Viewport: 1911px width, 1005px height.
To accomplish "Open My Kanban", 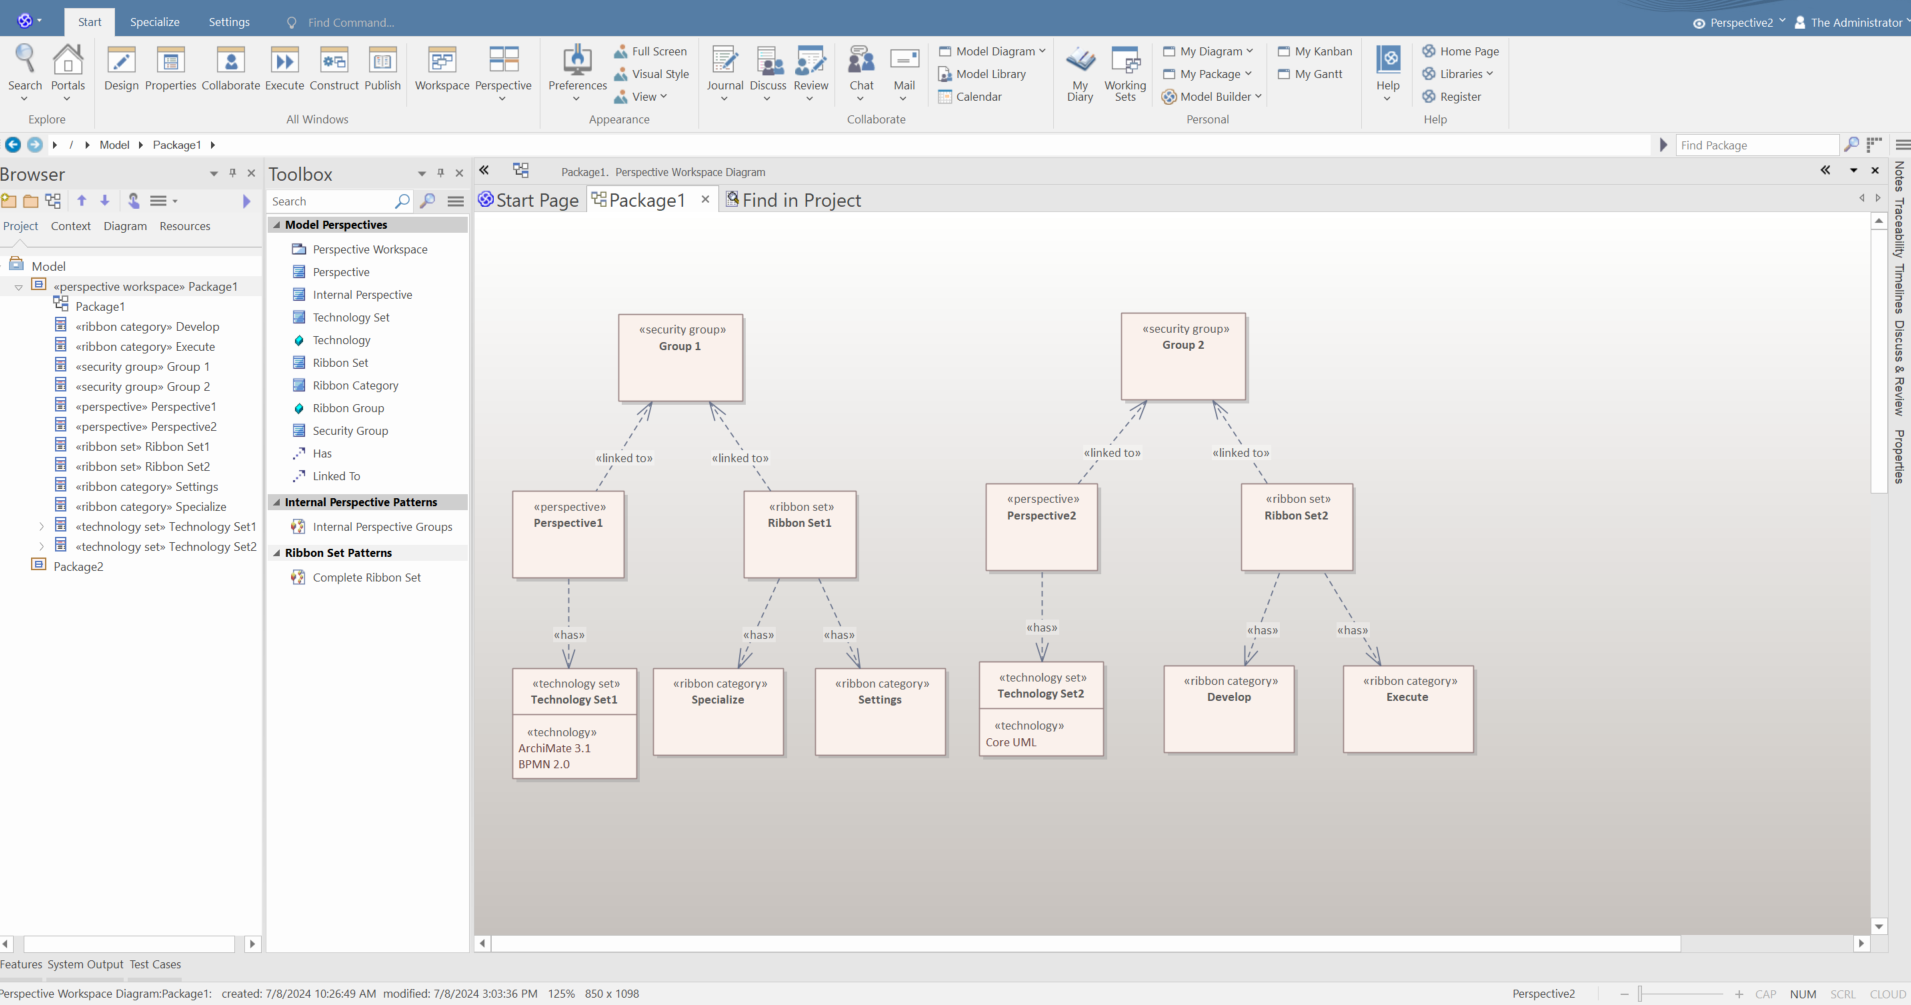I will [1314, 51].
